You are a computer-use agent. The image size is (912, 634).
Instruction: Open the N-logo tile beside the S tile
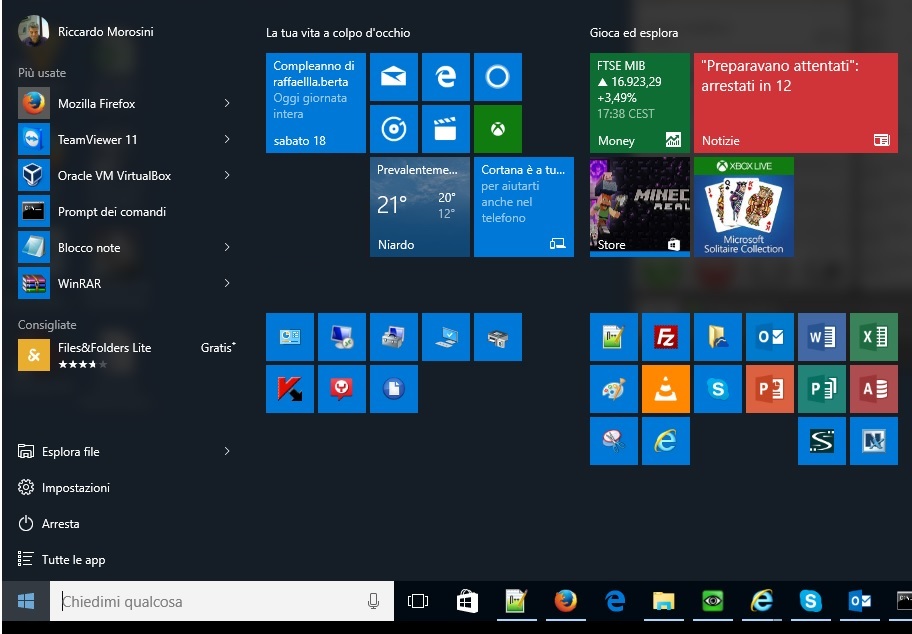tap(874, 441)
